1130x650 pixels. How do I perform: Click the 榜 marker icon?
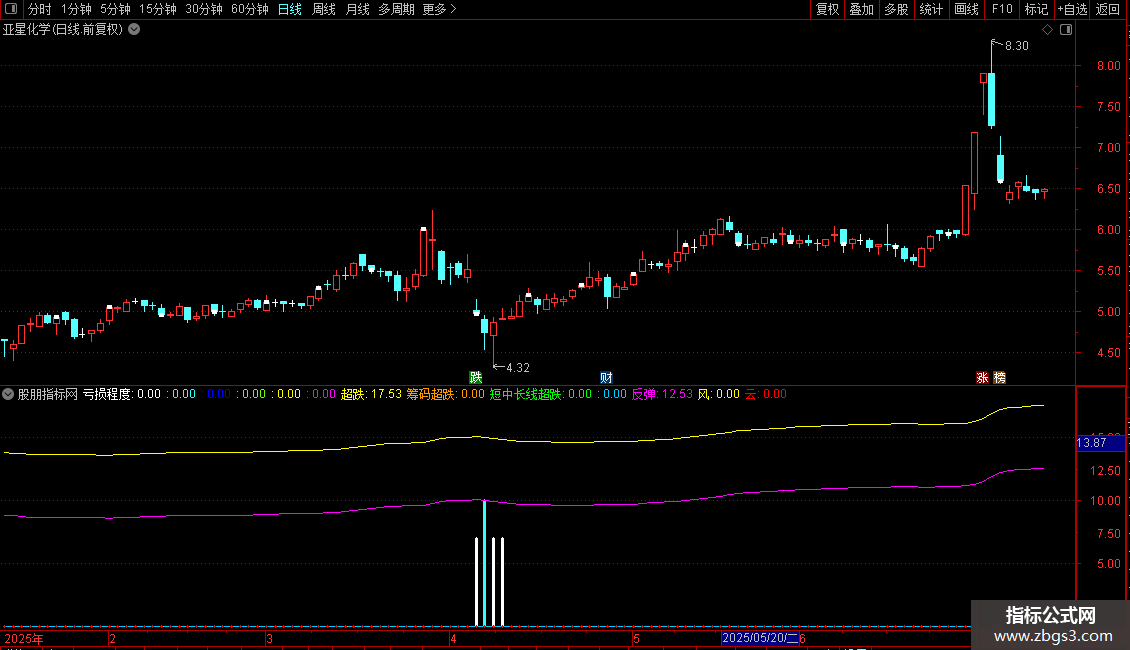(x=1000, y=378)
